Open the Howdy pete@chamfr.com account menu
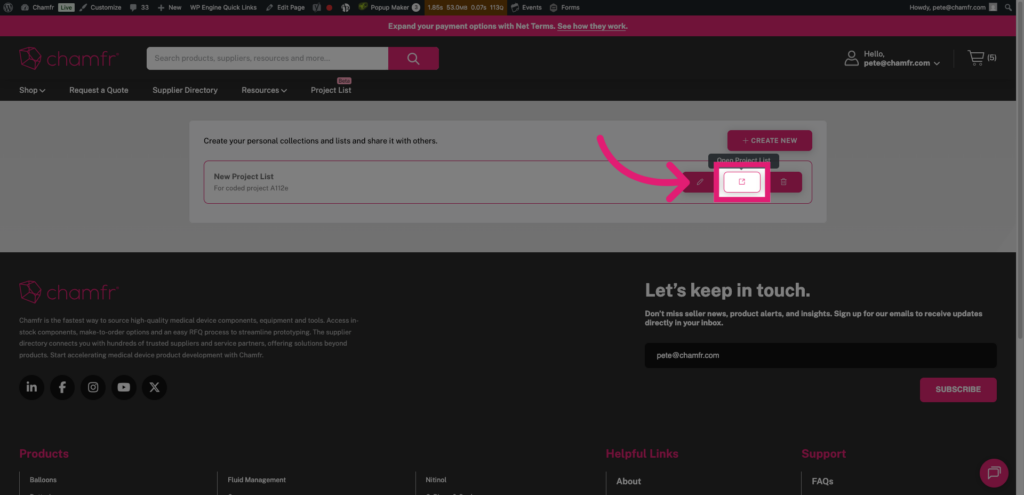The width and height of the screenshot is (1024, 495). point(953,7)
